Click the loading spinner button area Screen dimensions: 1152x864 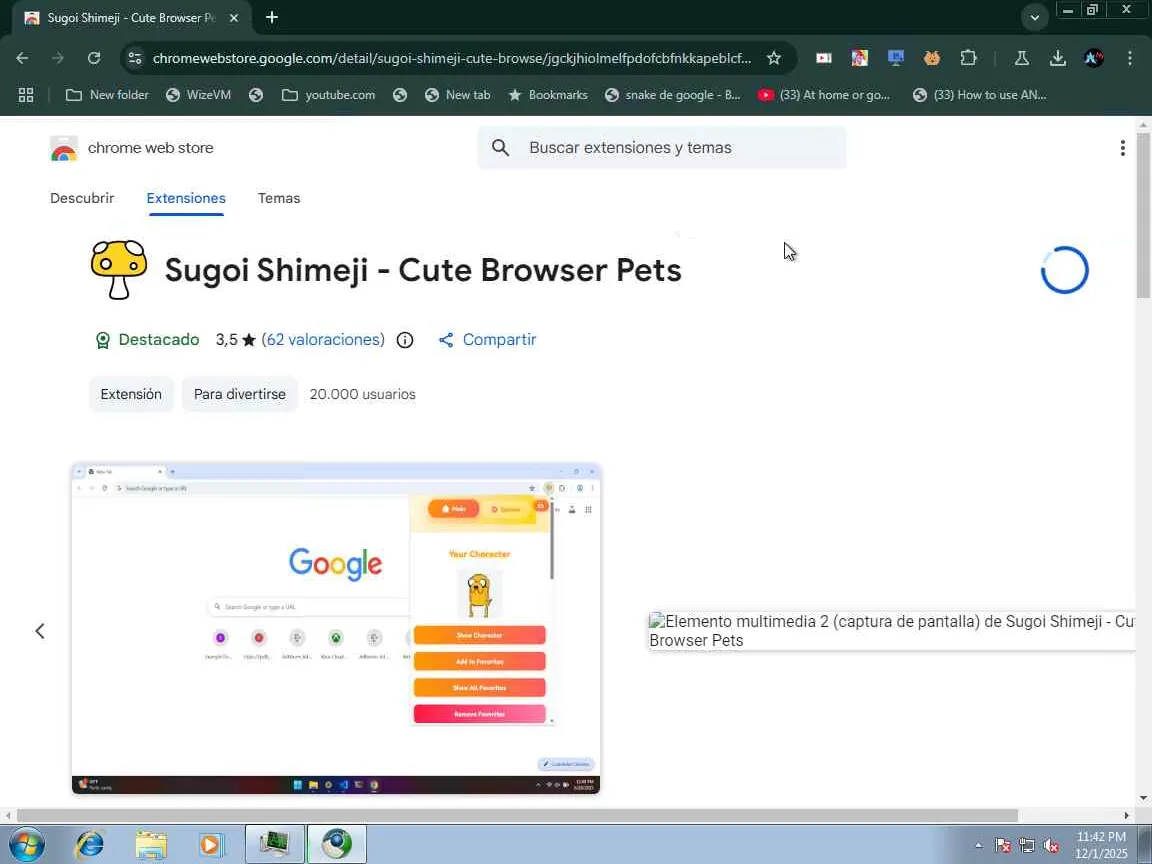[x=1065, y=270]
